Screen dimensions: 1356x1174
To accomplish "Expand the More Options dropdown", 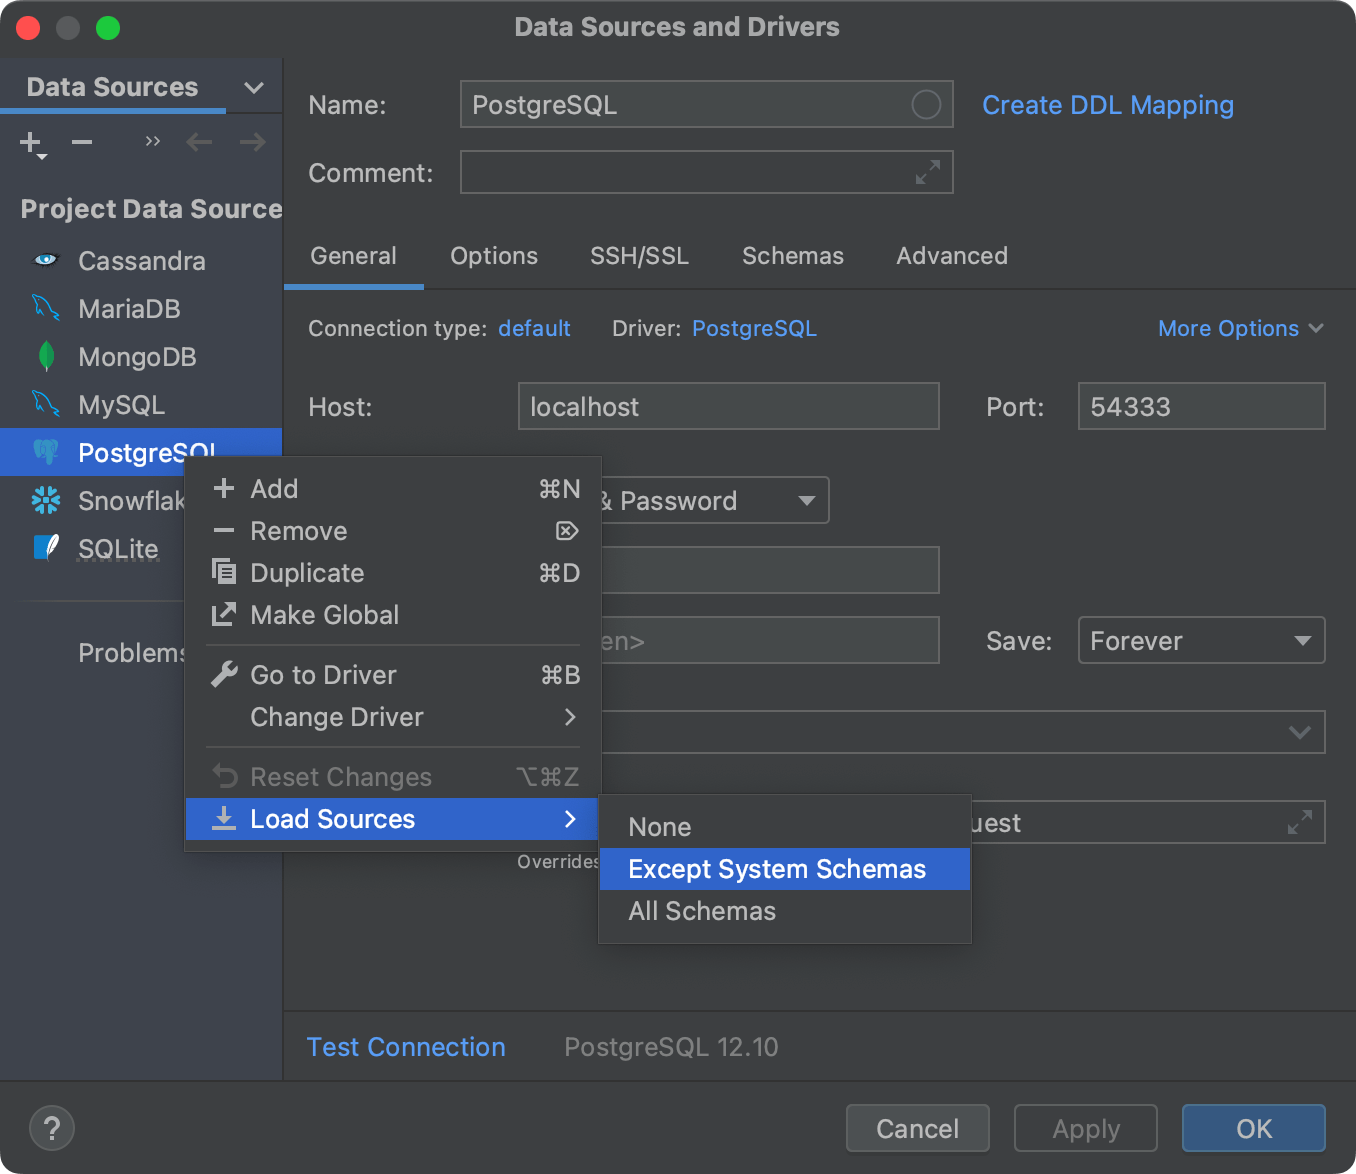I will pyautogui.click(x=1240, y=328).
